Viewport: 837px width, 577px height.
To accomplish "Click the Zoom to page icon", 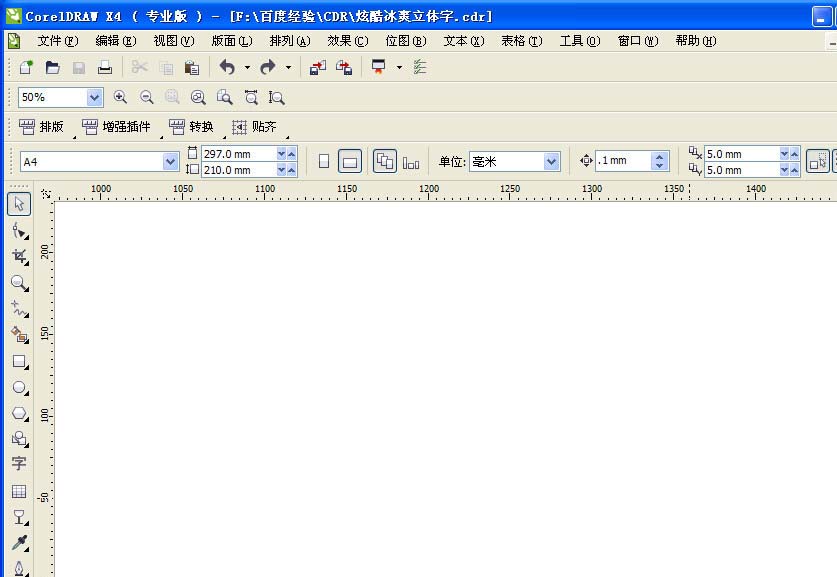I will [x=224, y=97].
